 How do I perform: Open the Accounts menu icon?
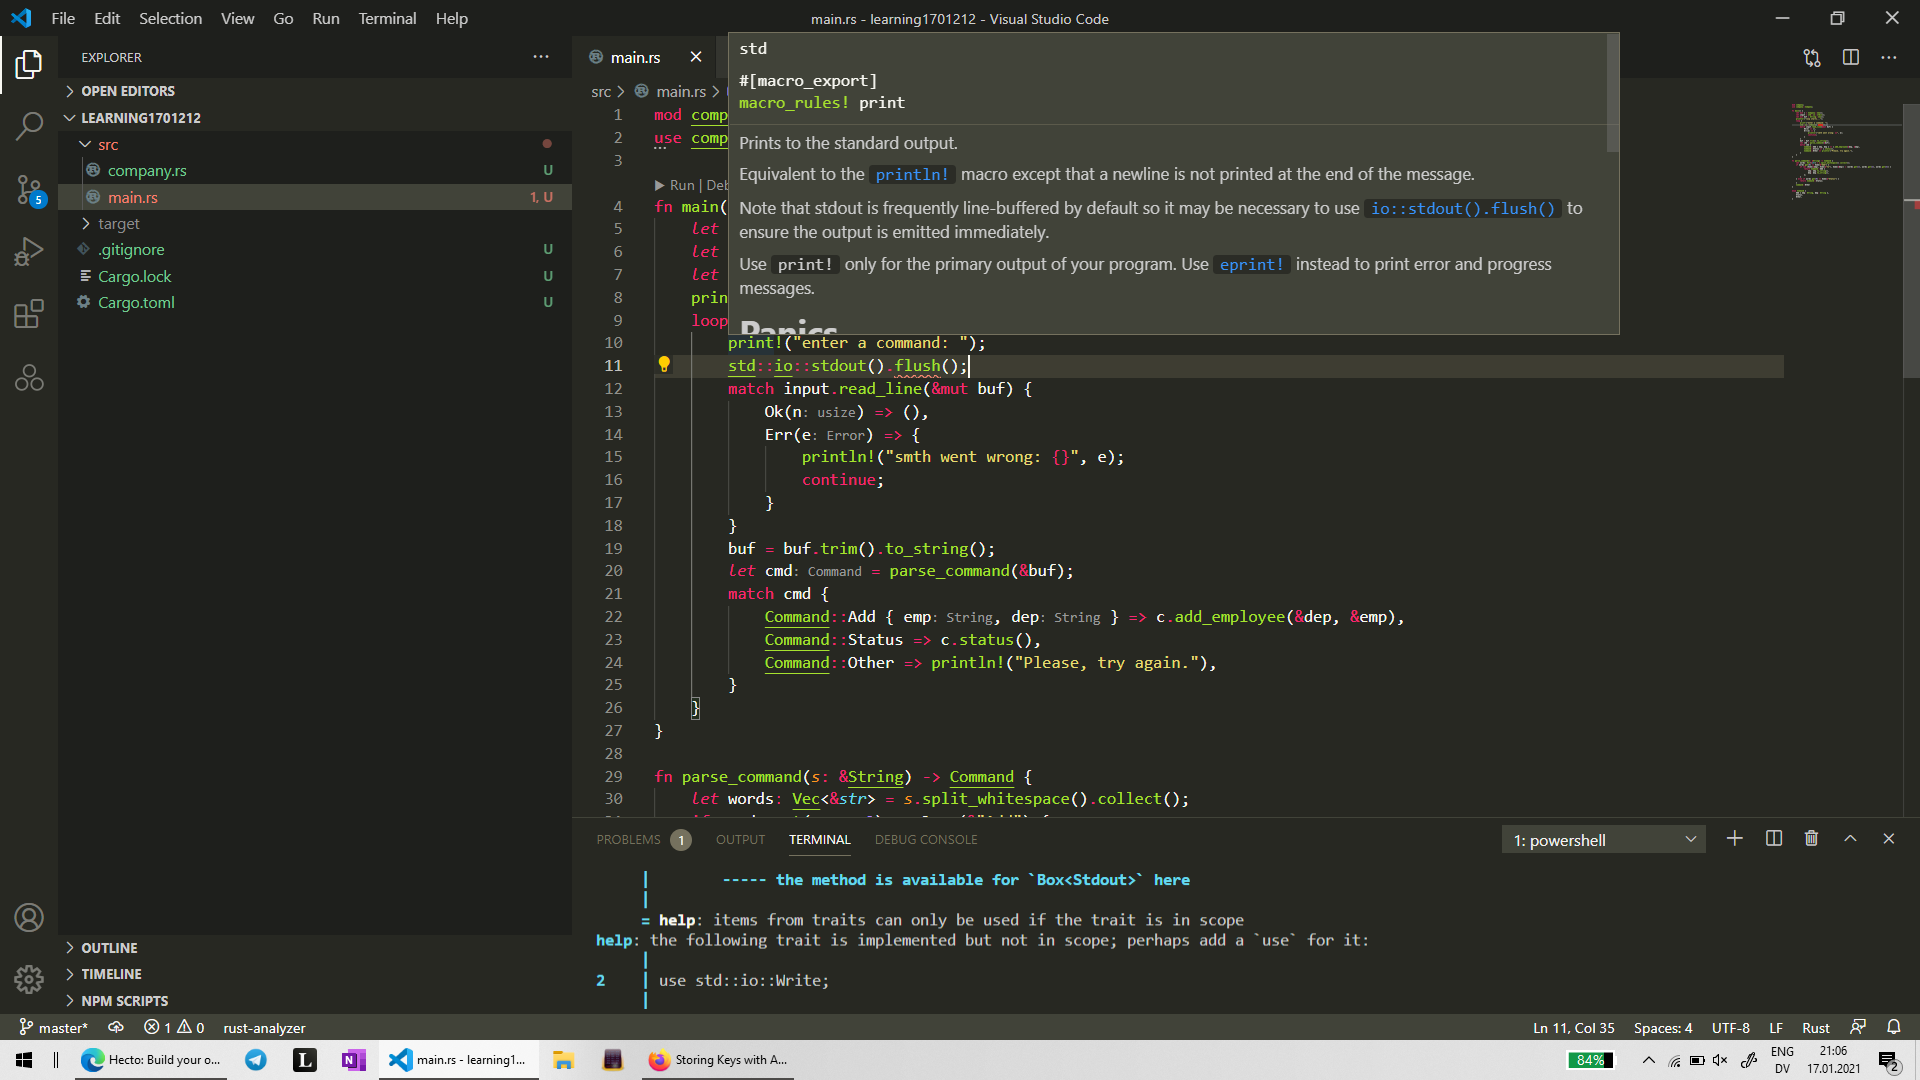(29, 917)
